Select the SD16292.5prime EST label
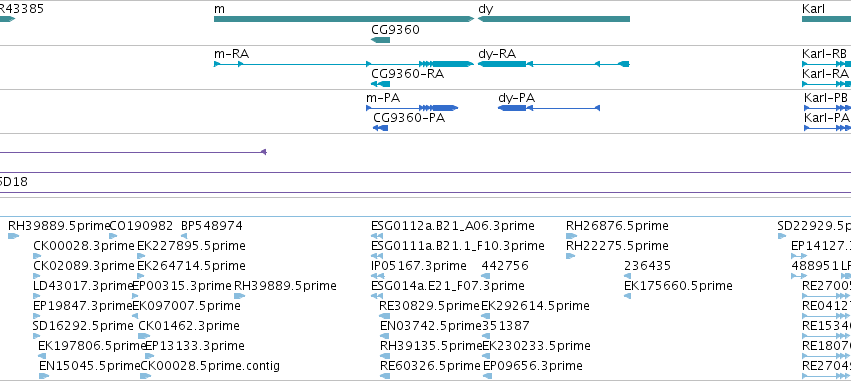Viewport: 851px width, 381px height. (83, 326)
